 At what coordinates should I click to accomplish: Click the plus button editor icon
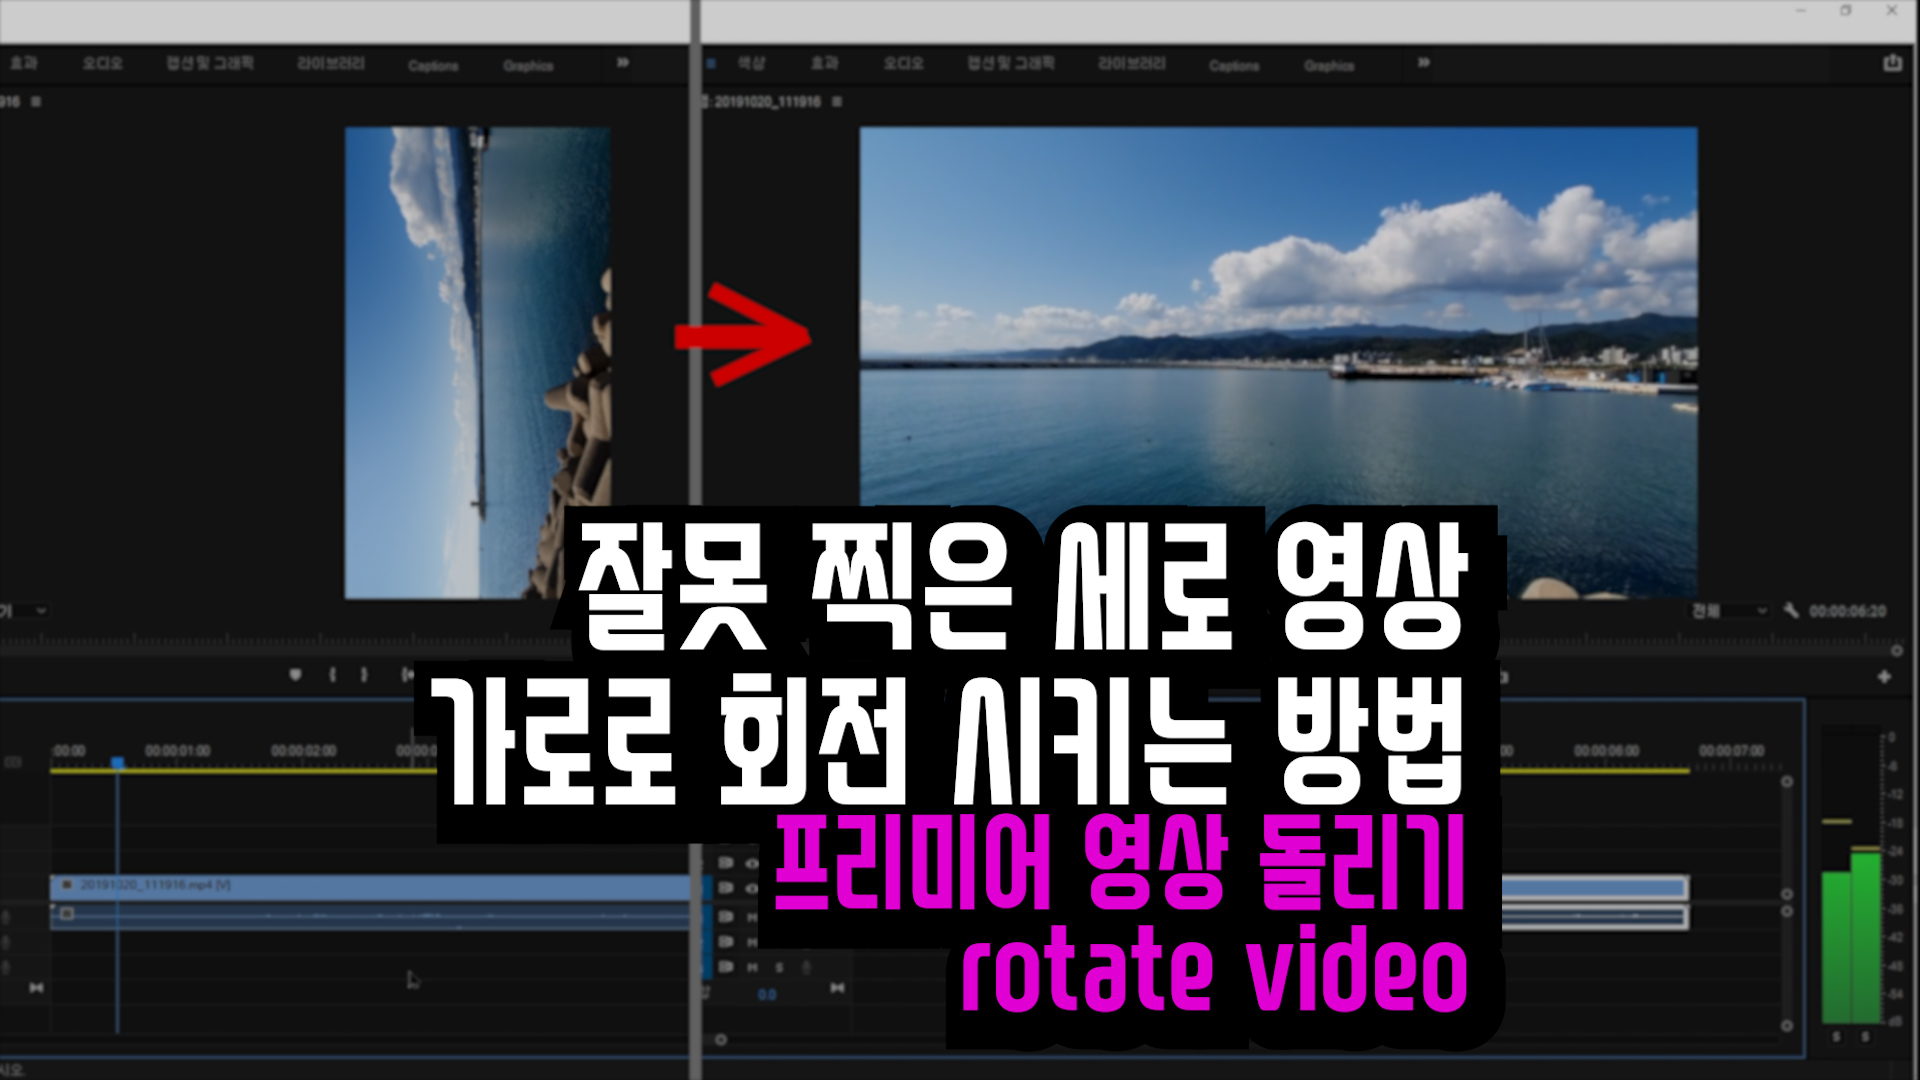point(1884,677)
